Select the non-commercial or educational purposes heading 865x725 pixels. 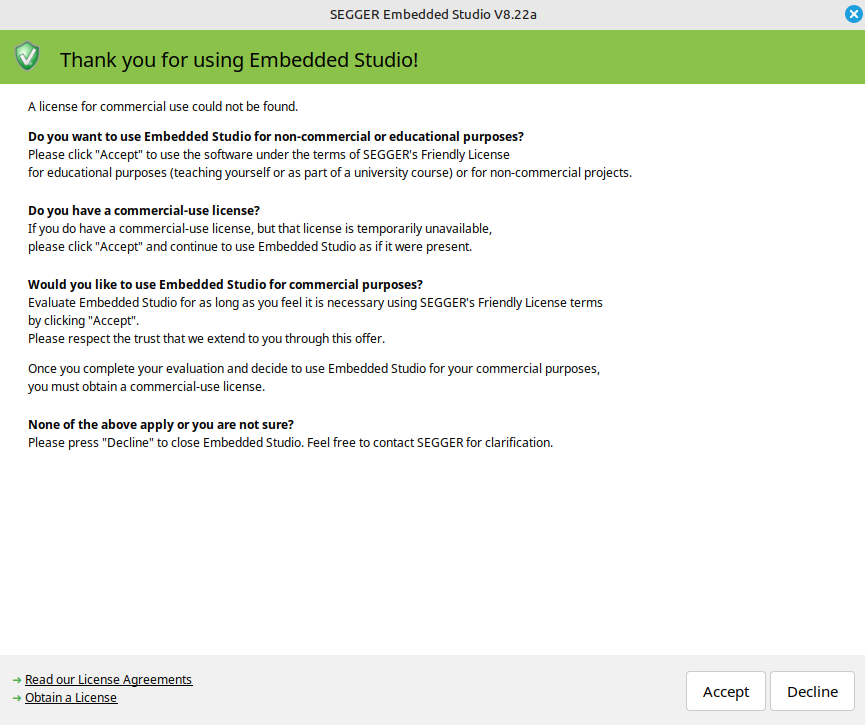click(x=276, y=136)
